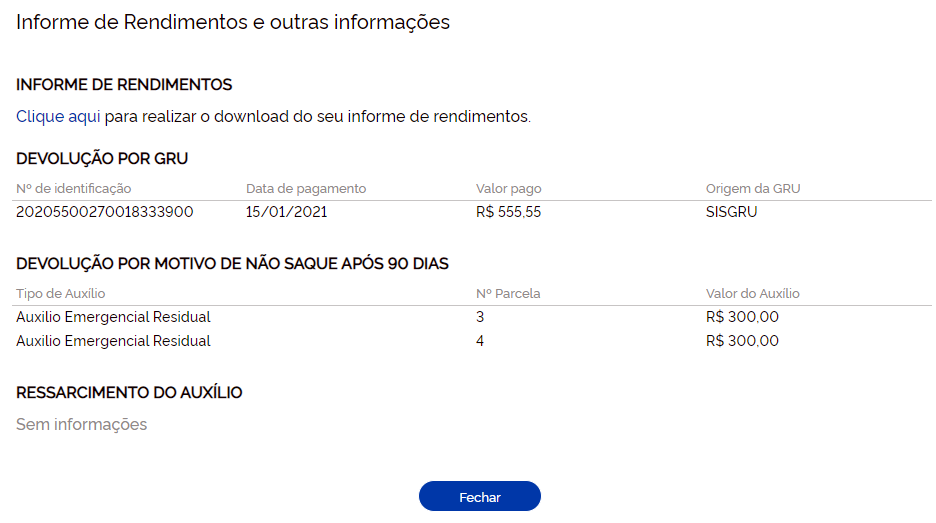
Task: Click the "Valor pago" column header
Action: click(x=509, y=188)
